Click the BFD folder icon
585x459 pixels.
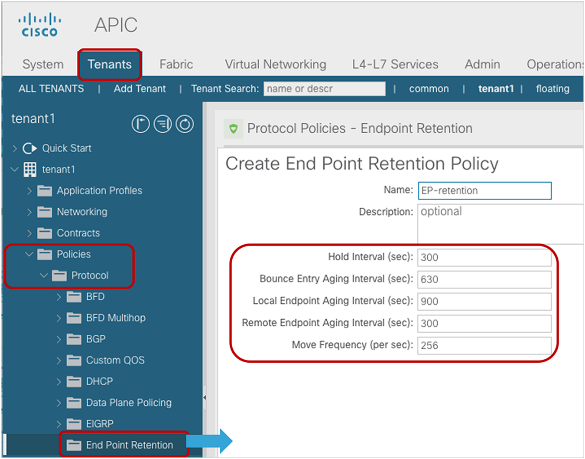pyautogui.click(x=74, y=297)
